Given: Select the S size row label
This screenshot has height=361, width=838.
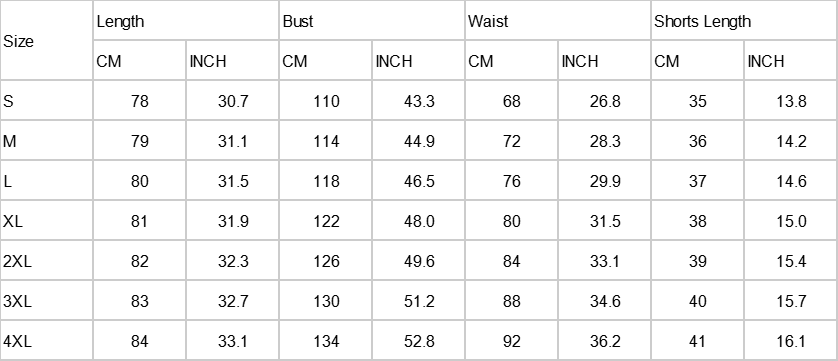Looking at the screenshot, I should tap(46, 101).
